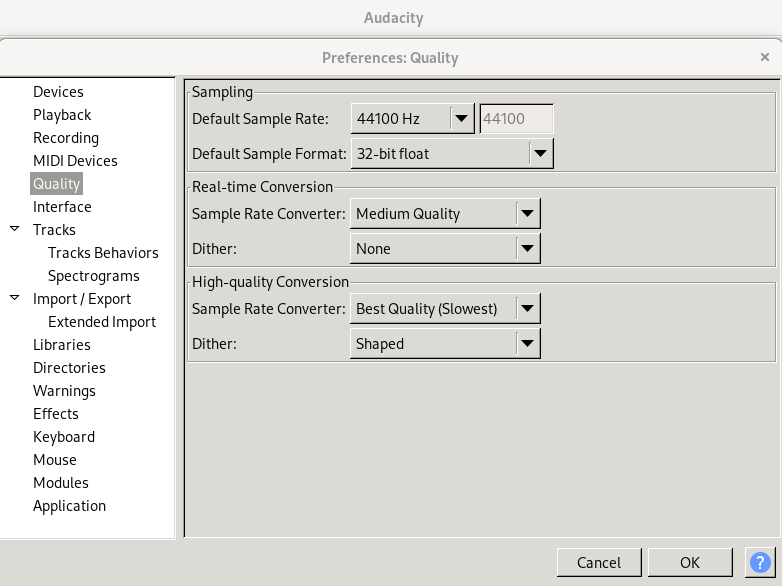Go to Keyboard preferences
Image resolution: width=782 pixels, height=586 pixels.
click(x=63, y=437)
